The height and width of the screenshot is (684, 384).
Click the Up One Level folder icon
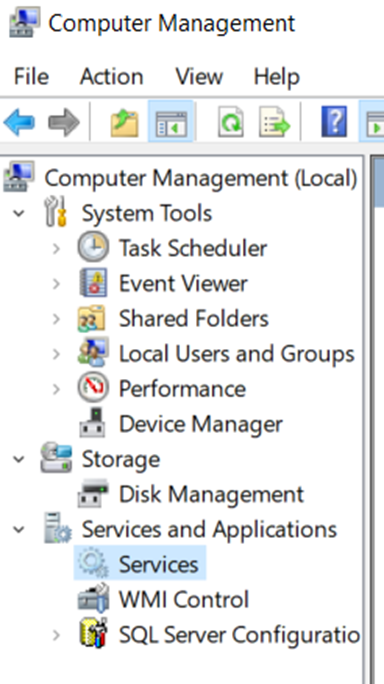tap(125, 122)
